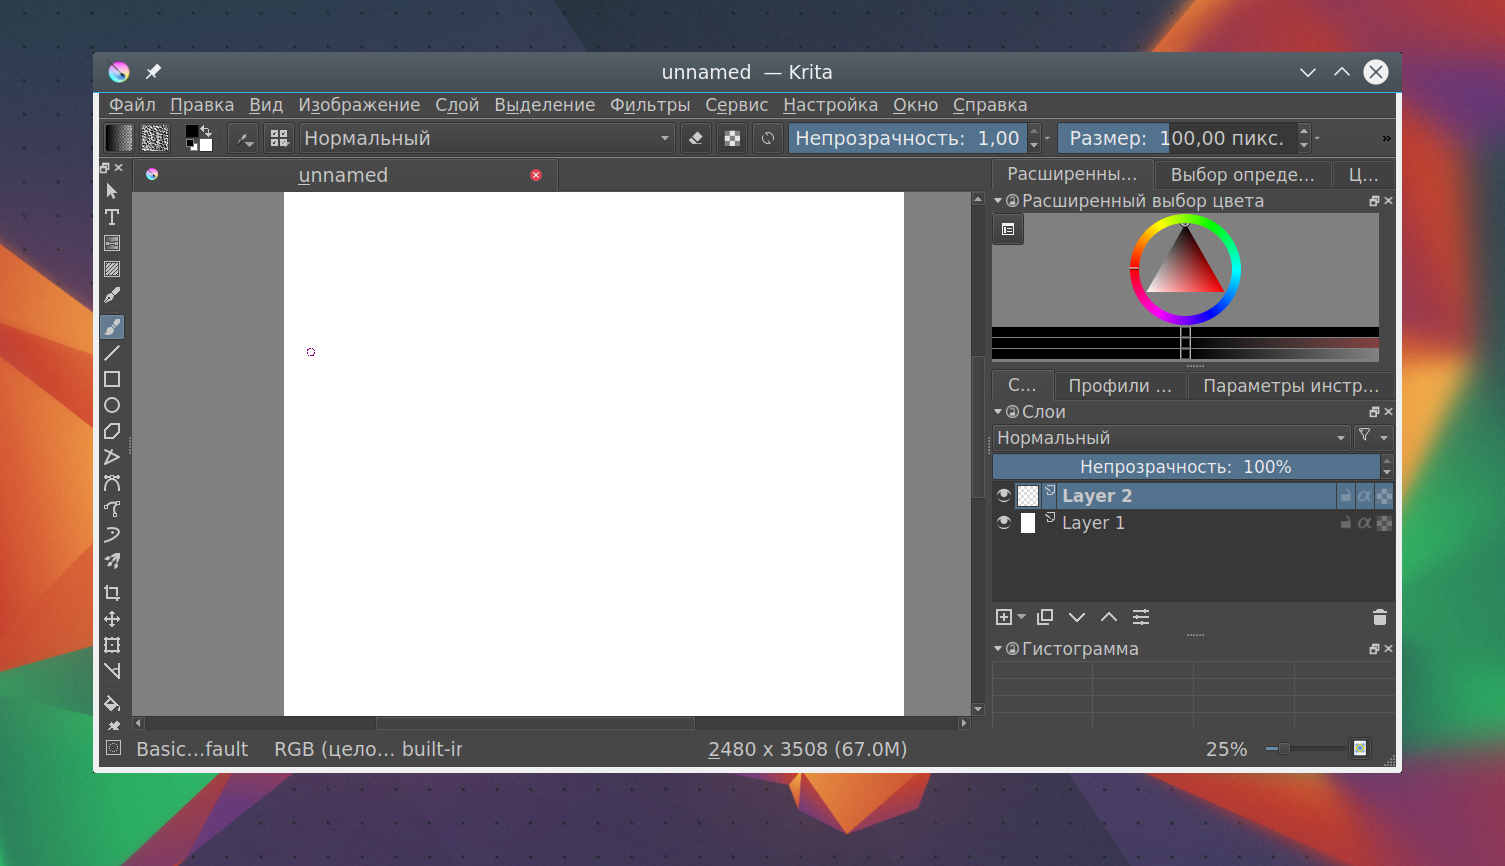Select the Move tool
This screenshot has width=1505, height=866.
click(x=112, y=619)
